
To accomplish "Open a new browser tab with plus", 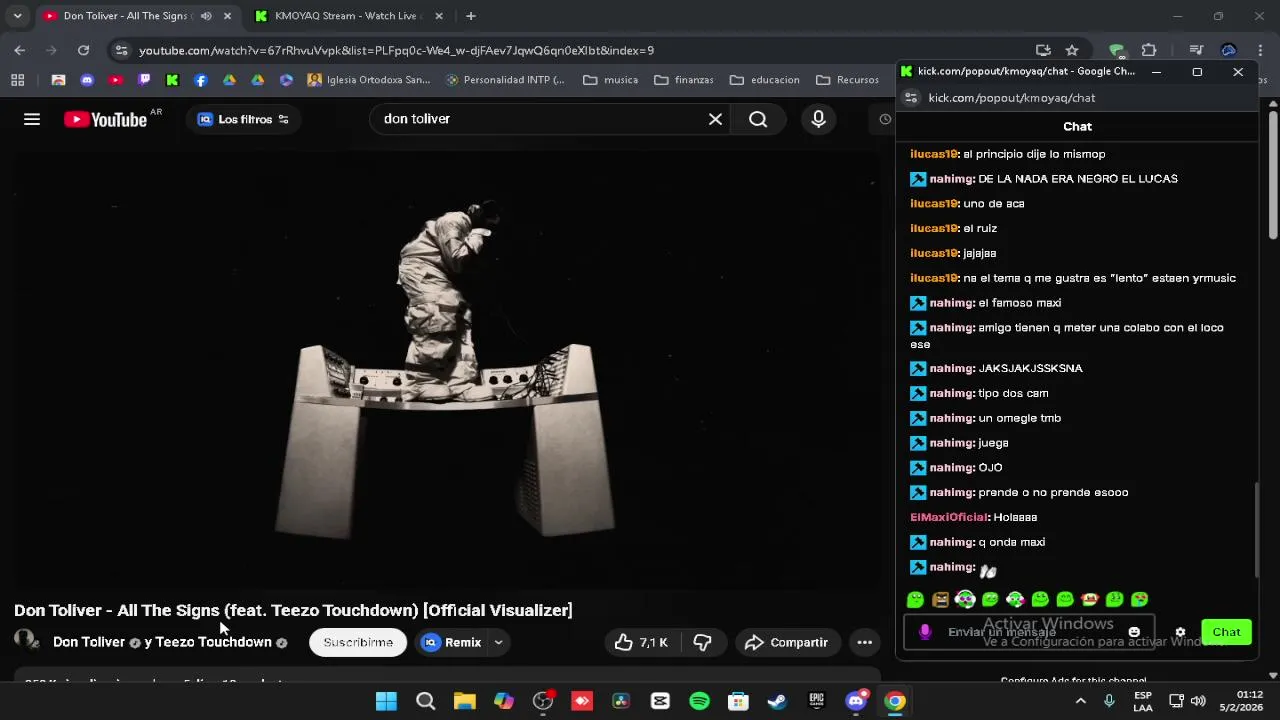I will (470, 16).
